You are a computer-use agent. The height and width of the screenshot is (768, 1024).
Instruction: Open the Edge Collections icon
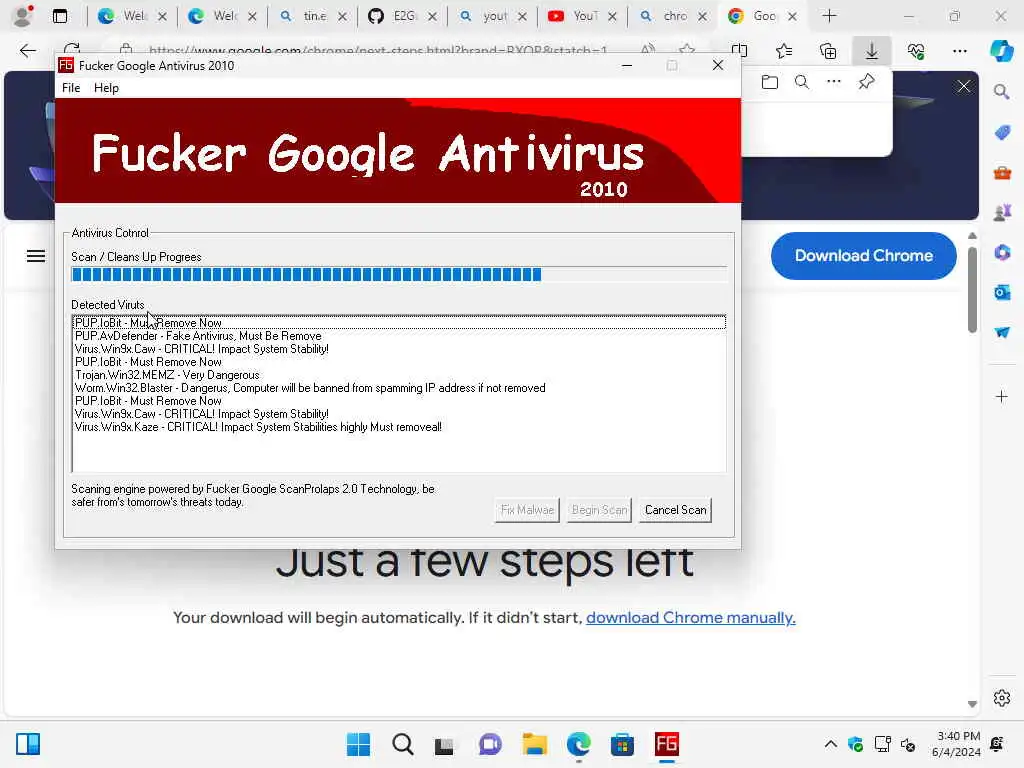(x=828, y=50)
